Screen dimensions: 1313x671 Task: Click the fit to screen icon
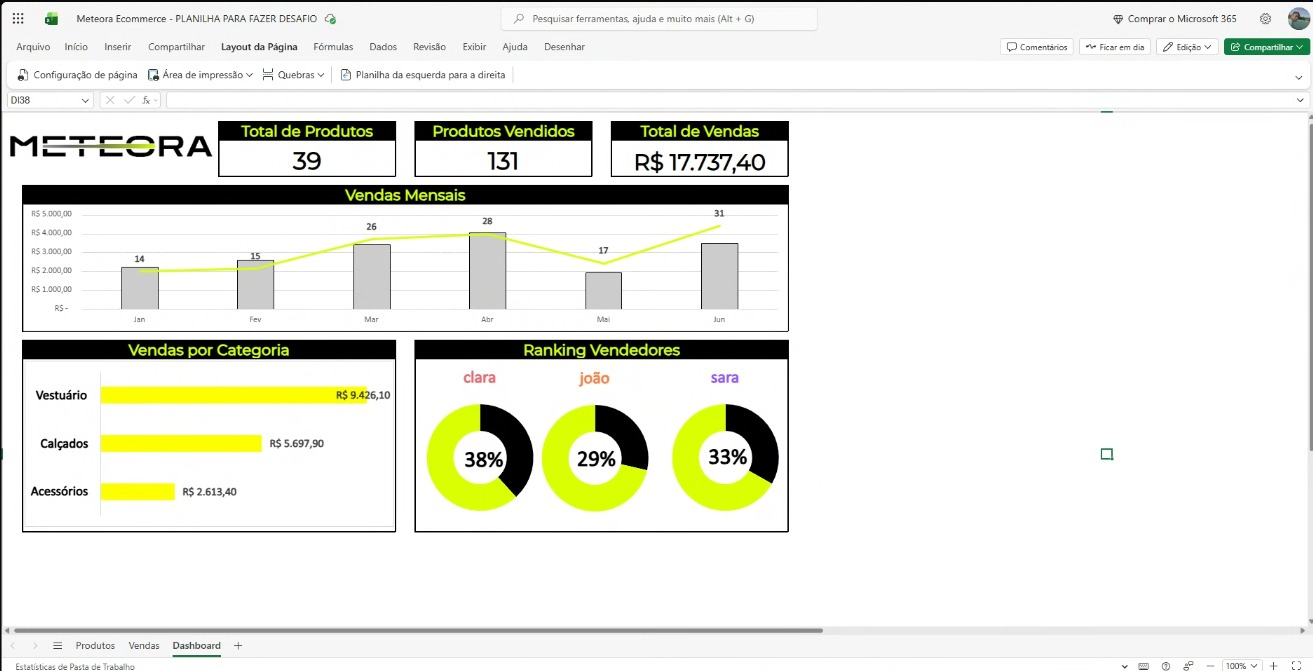[x=1296, y=665]
